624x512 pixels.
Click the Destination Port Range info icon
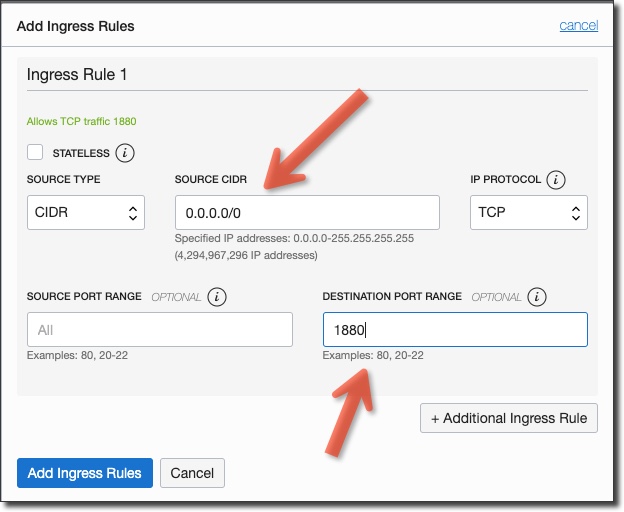pyautogui.click(x=537, y=297)
